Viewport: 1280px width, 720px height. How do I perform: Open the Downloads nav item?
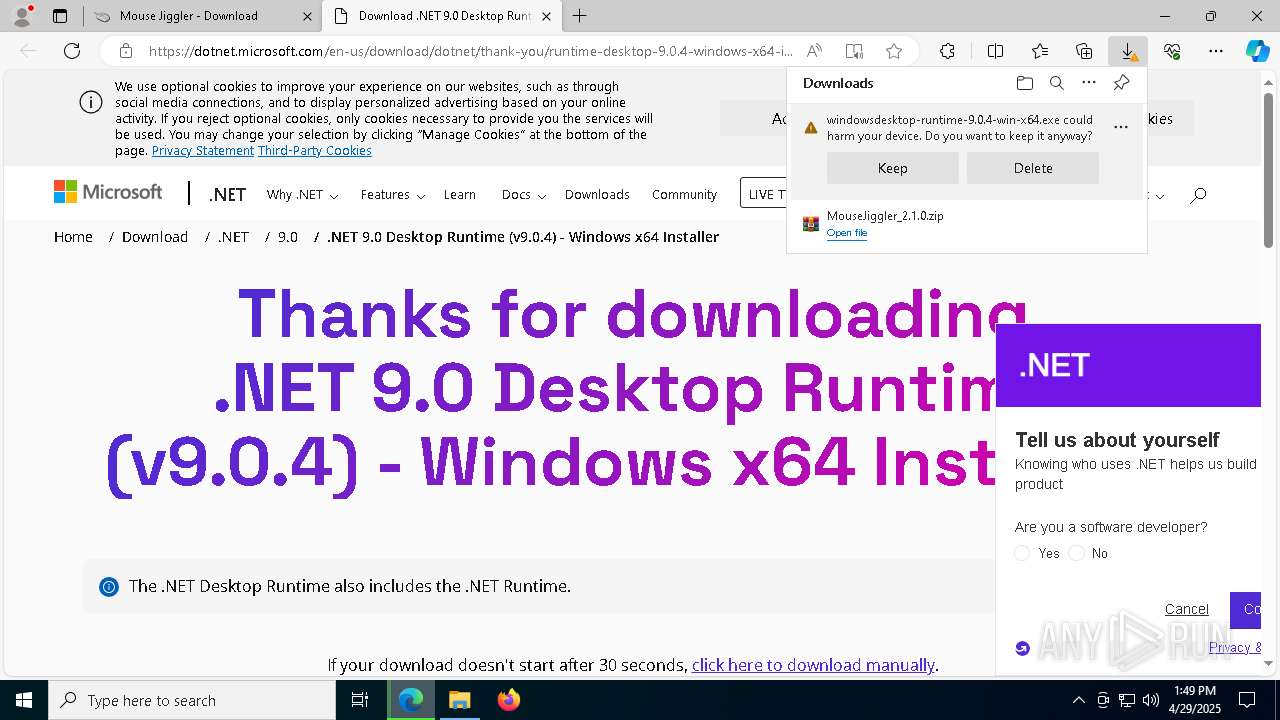[x=597, y=195]
